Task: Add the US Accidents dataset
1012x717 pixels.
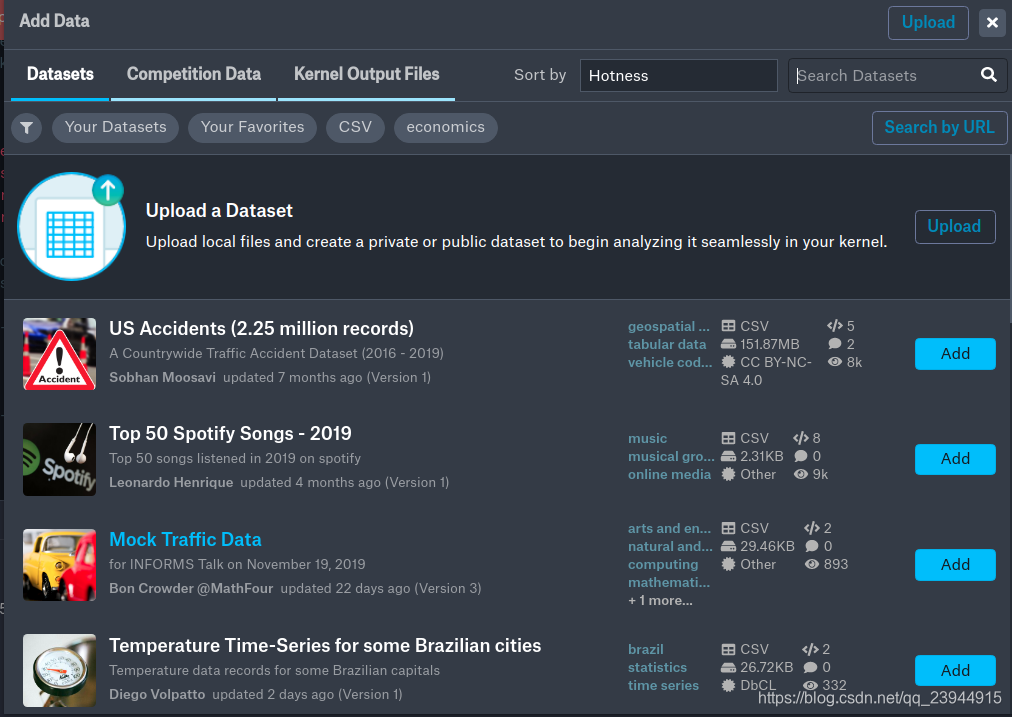Action: pos(955,354)
